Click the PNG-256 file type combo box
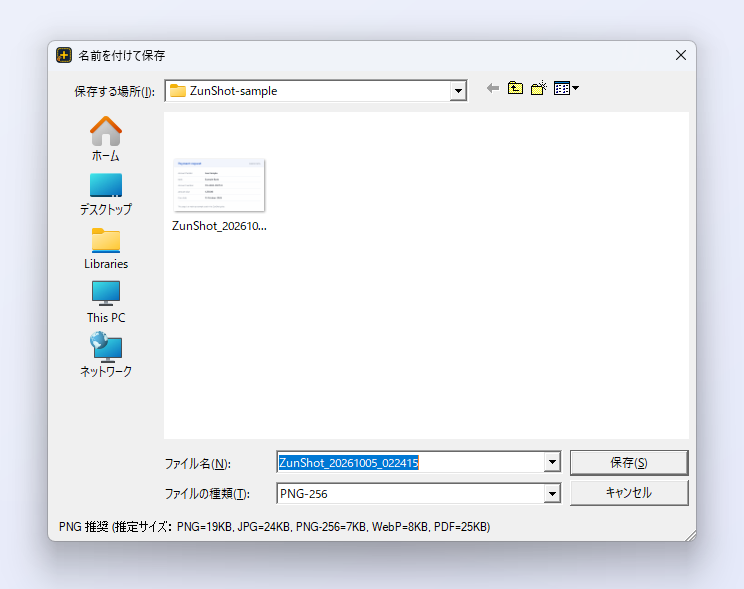 [418, 494]
